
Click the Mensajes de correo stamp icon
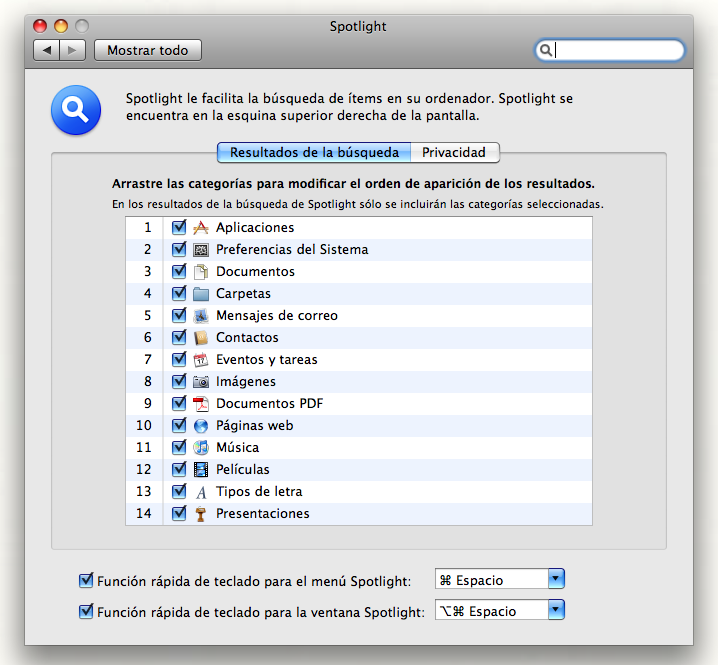(201, 316)
